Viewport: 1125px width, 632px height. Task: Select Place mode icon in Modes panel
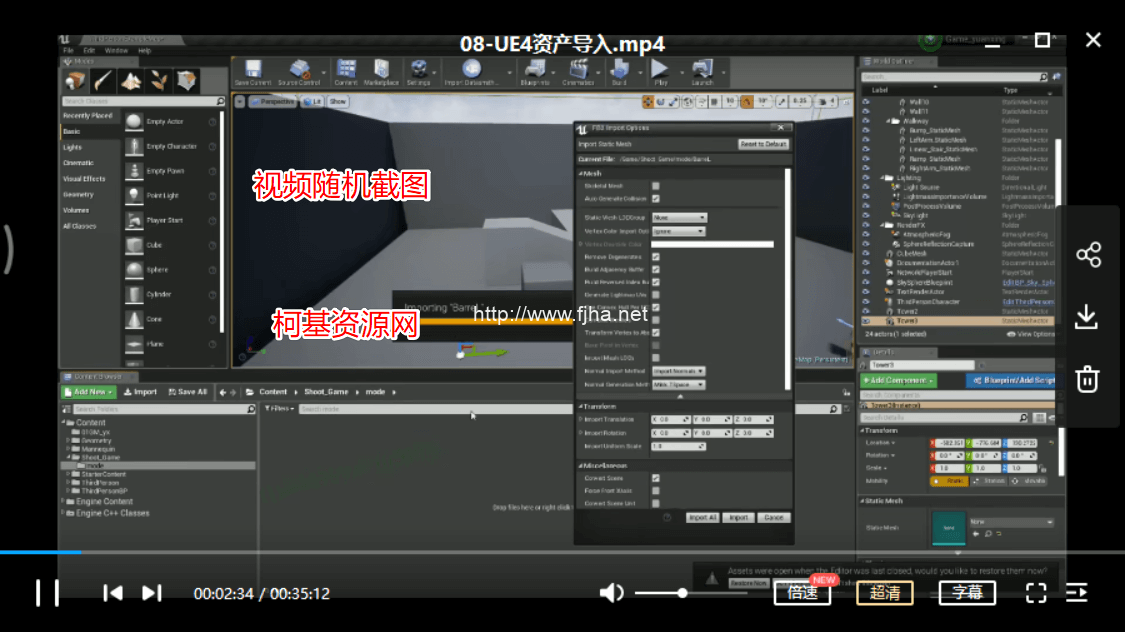point(75,80)
